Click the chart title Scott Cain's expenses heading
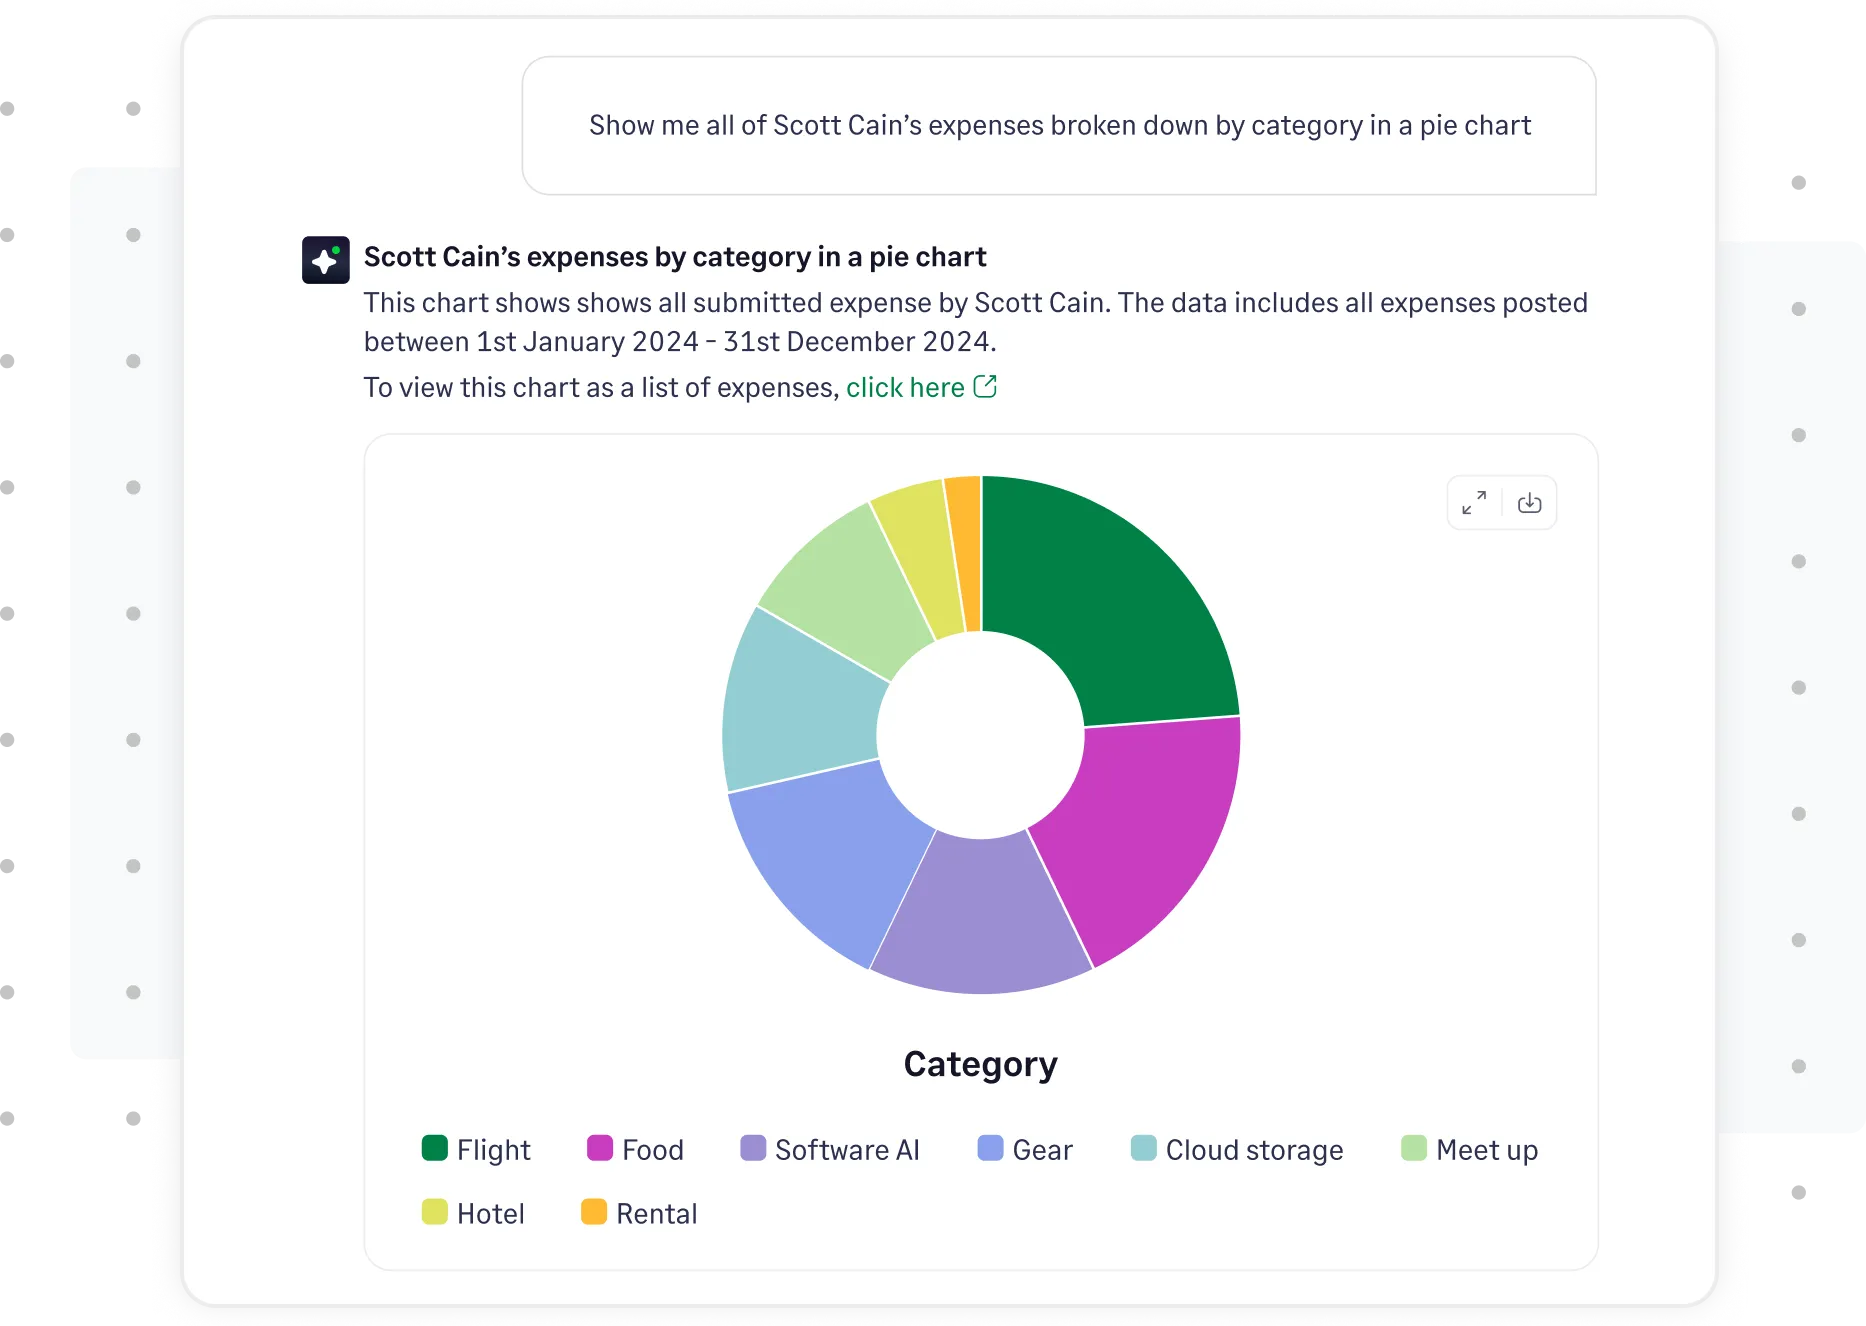Screen dimensions: 1866x1326 [x=675, y=257]
